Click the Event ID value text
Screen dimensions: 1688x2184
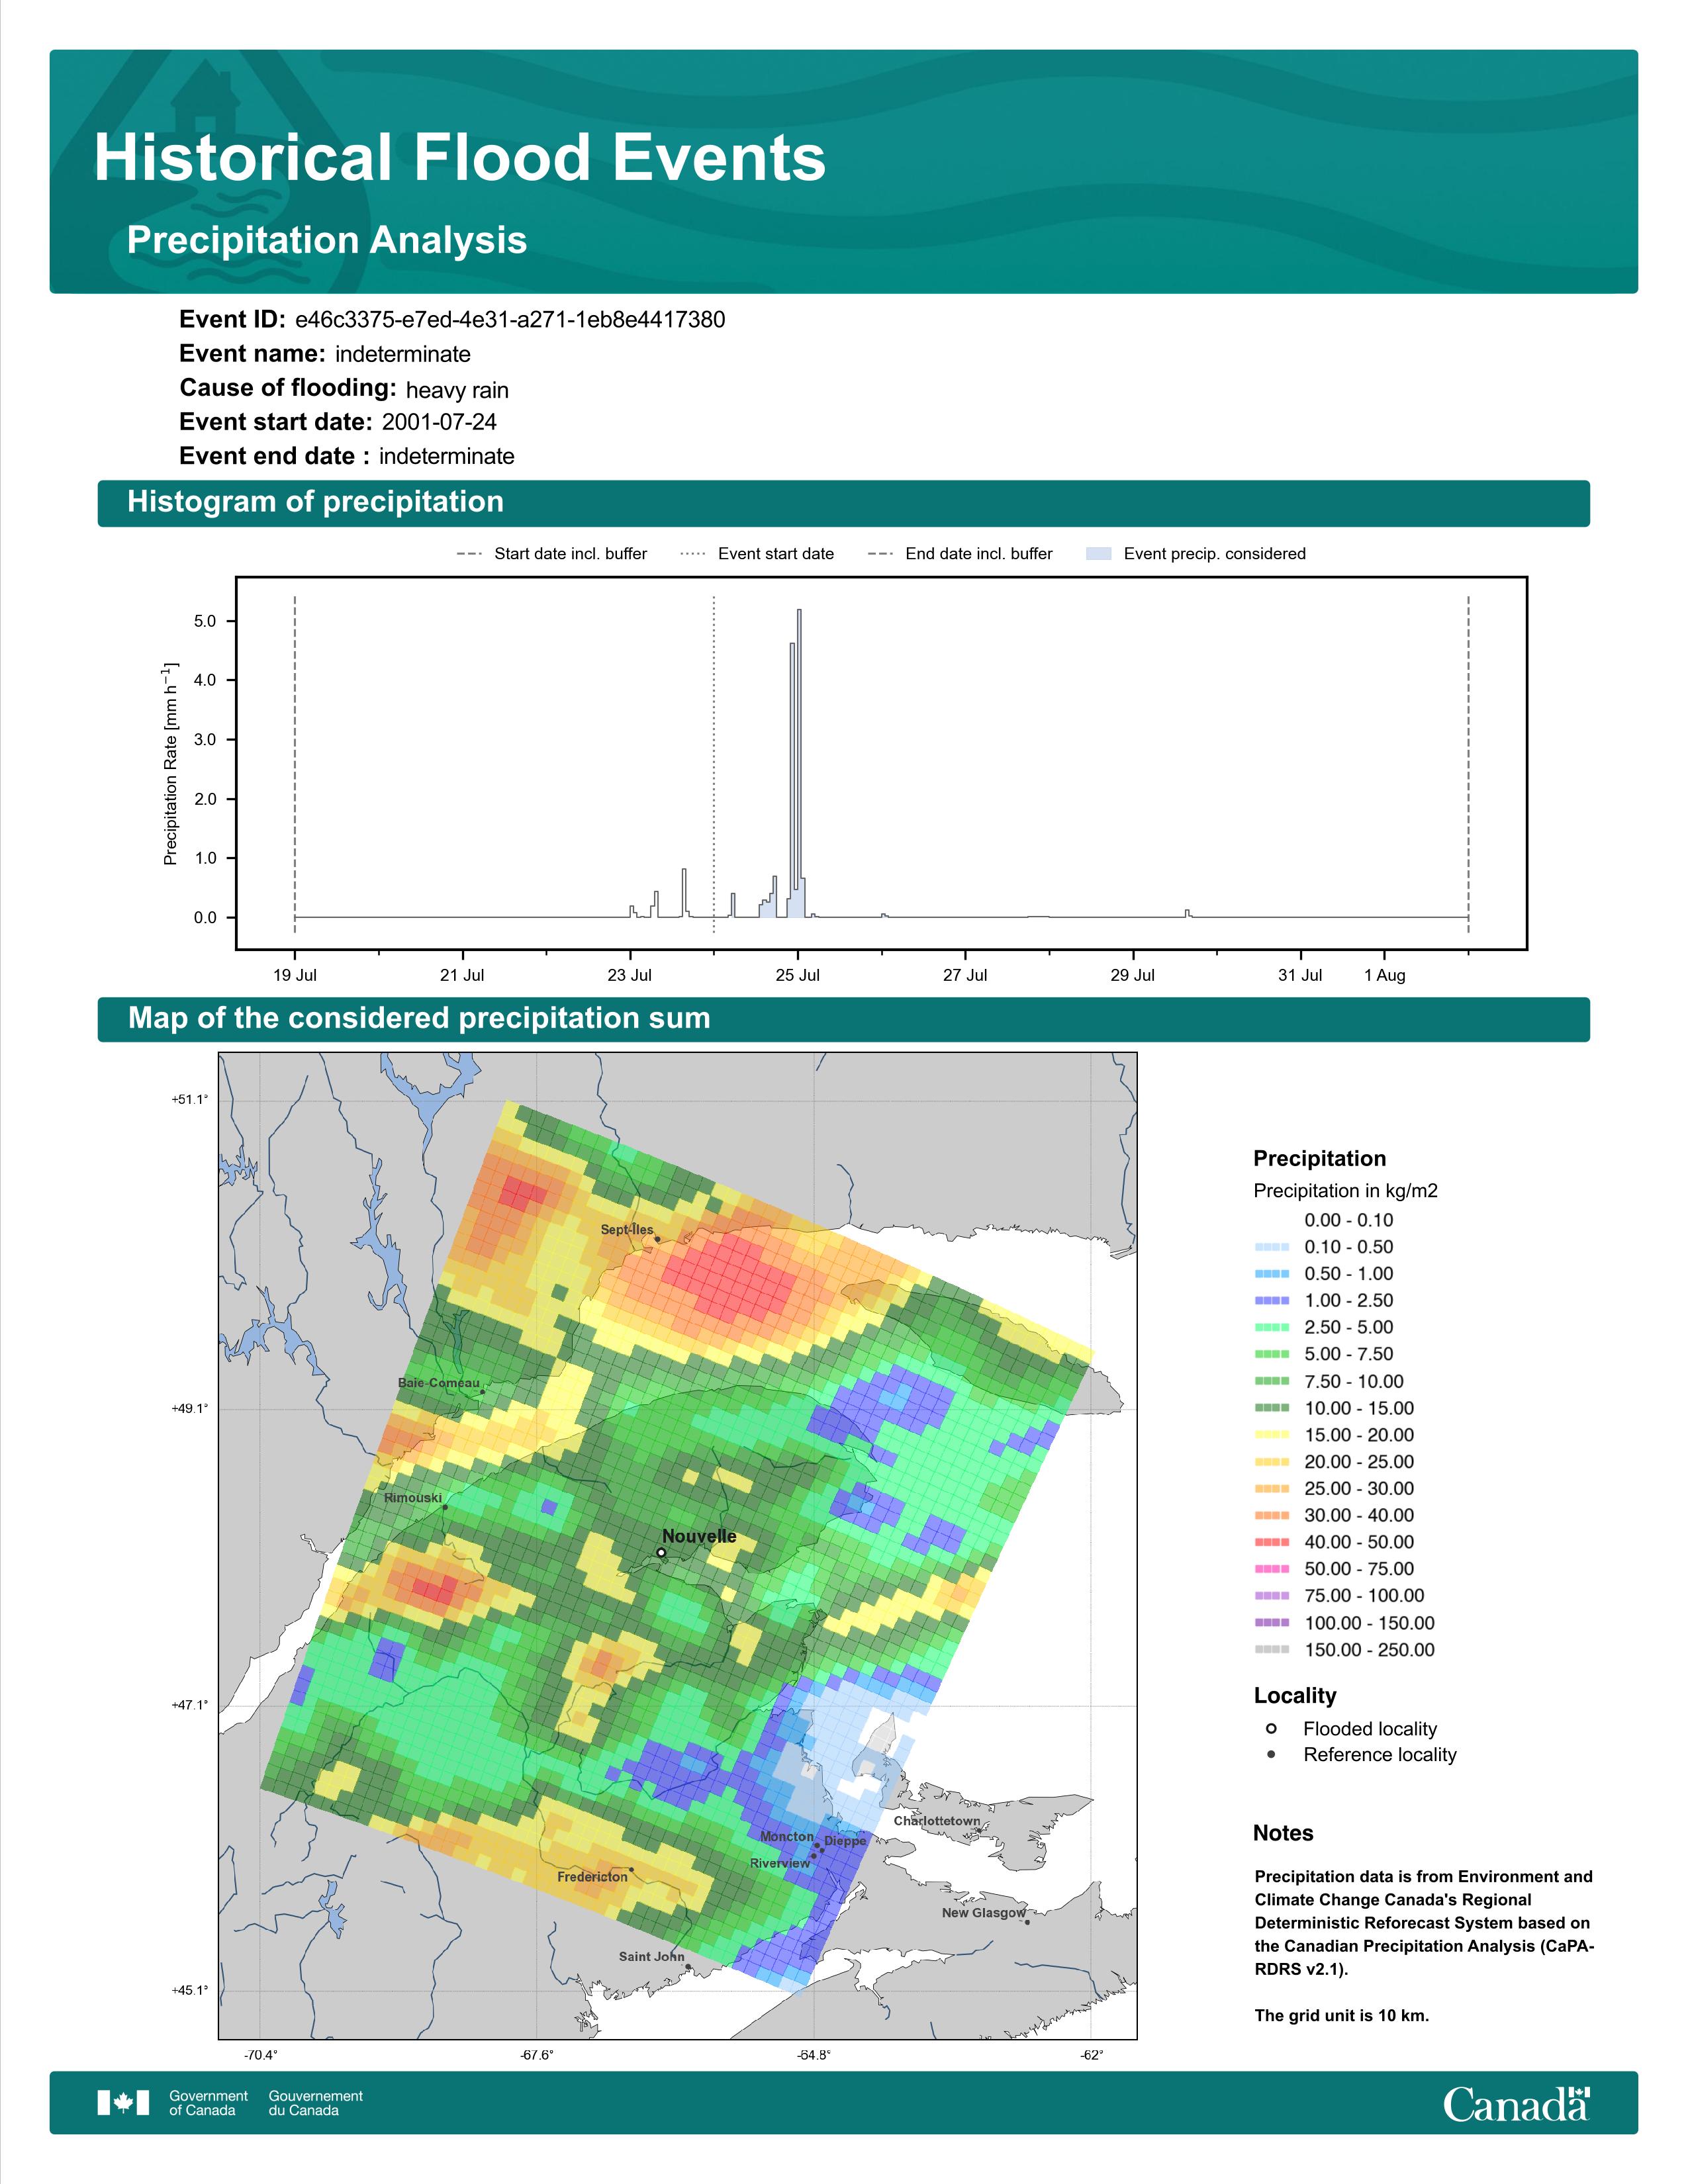(x=510, y=320)
